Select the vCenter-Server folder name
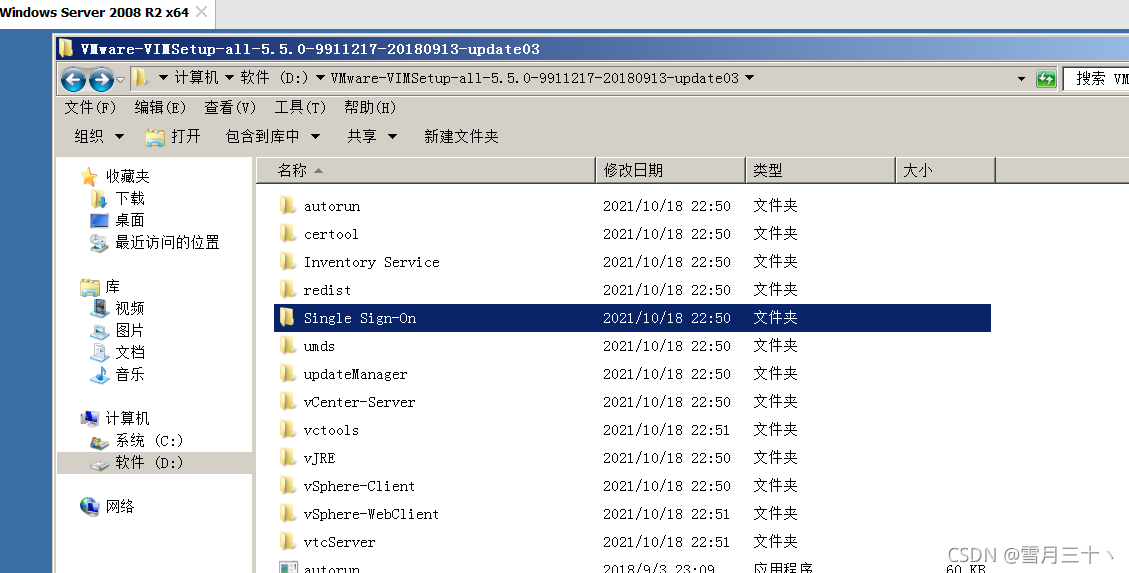The height and width of the screenshot is (573, 1129). (x=359, y=402)
